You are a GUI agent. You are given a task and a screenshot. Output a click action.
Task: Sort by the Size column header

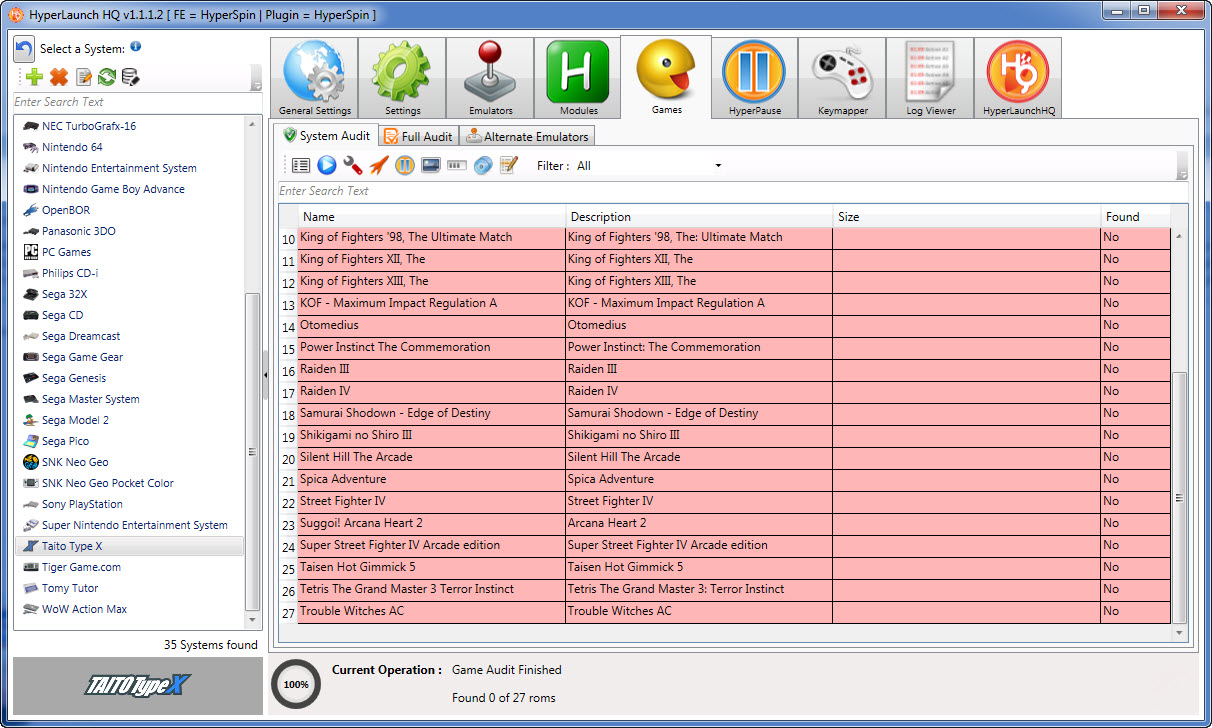(967, 216)
